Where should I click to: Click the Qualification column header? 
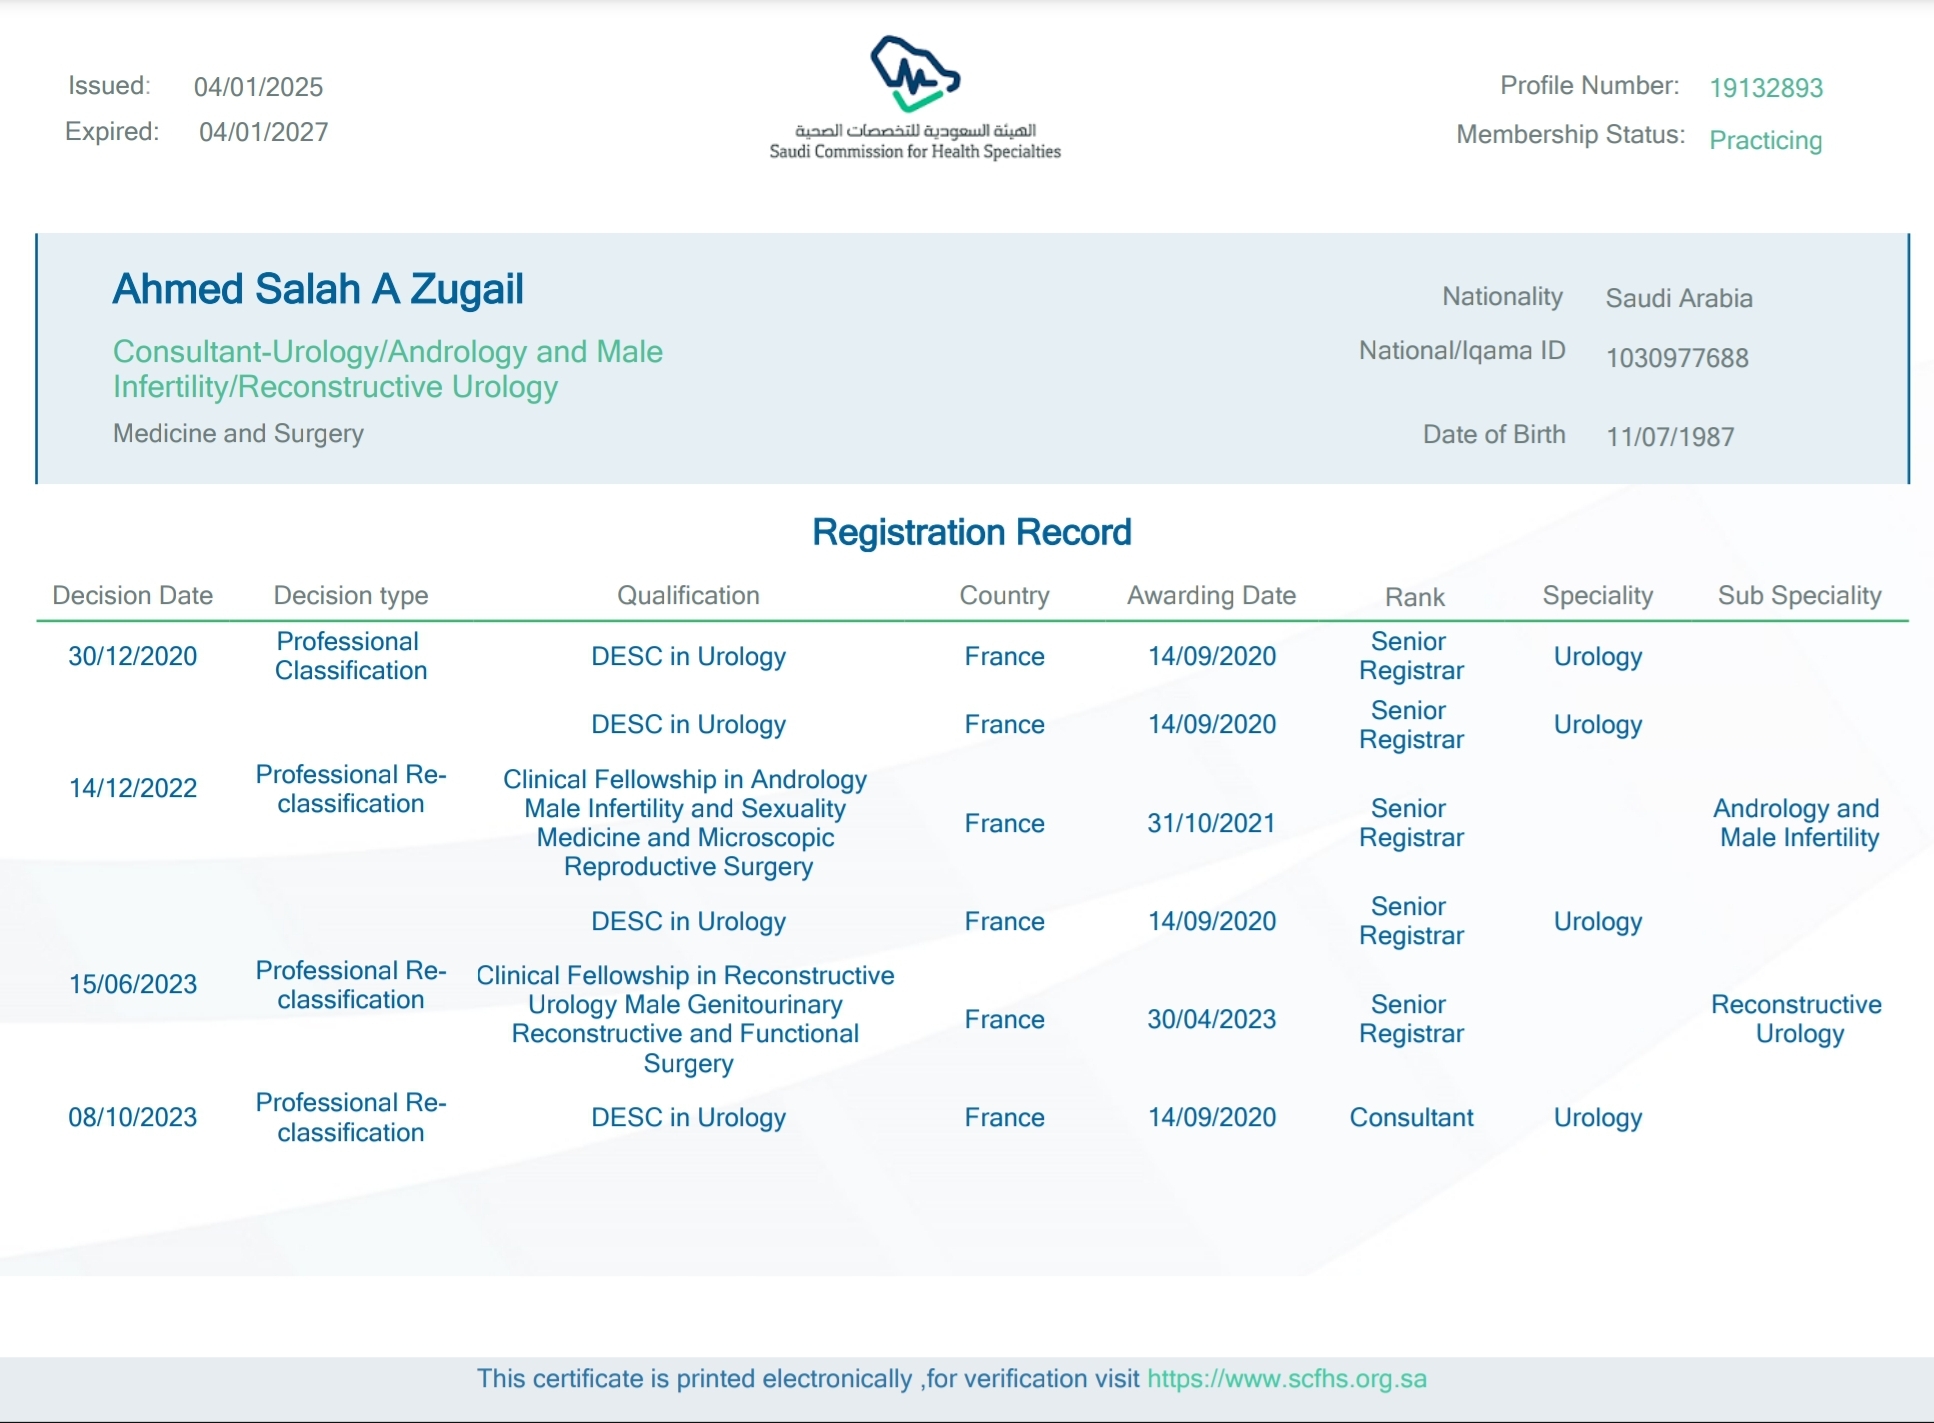click(x=688, y=596)
